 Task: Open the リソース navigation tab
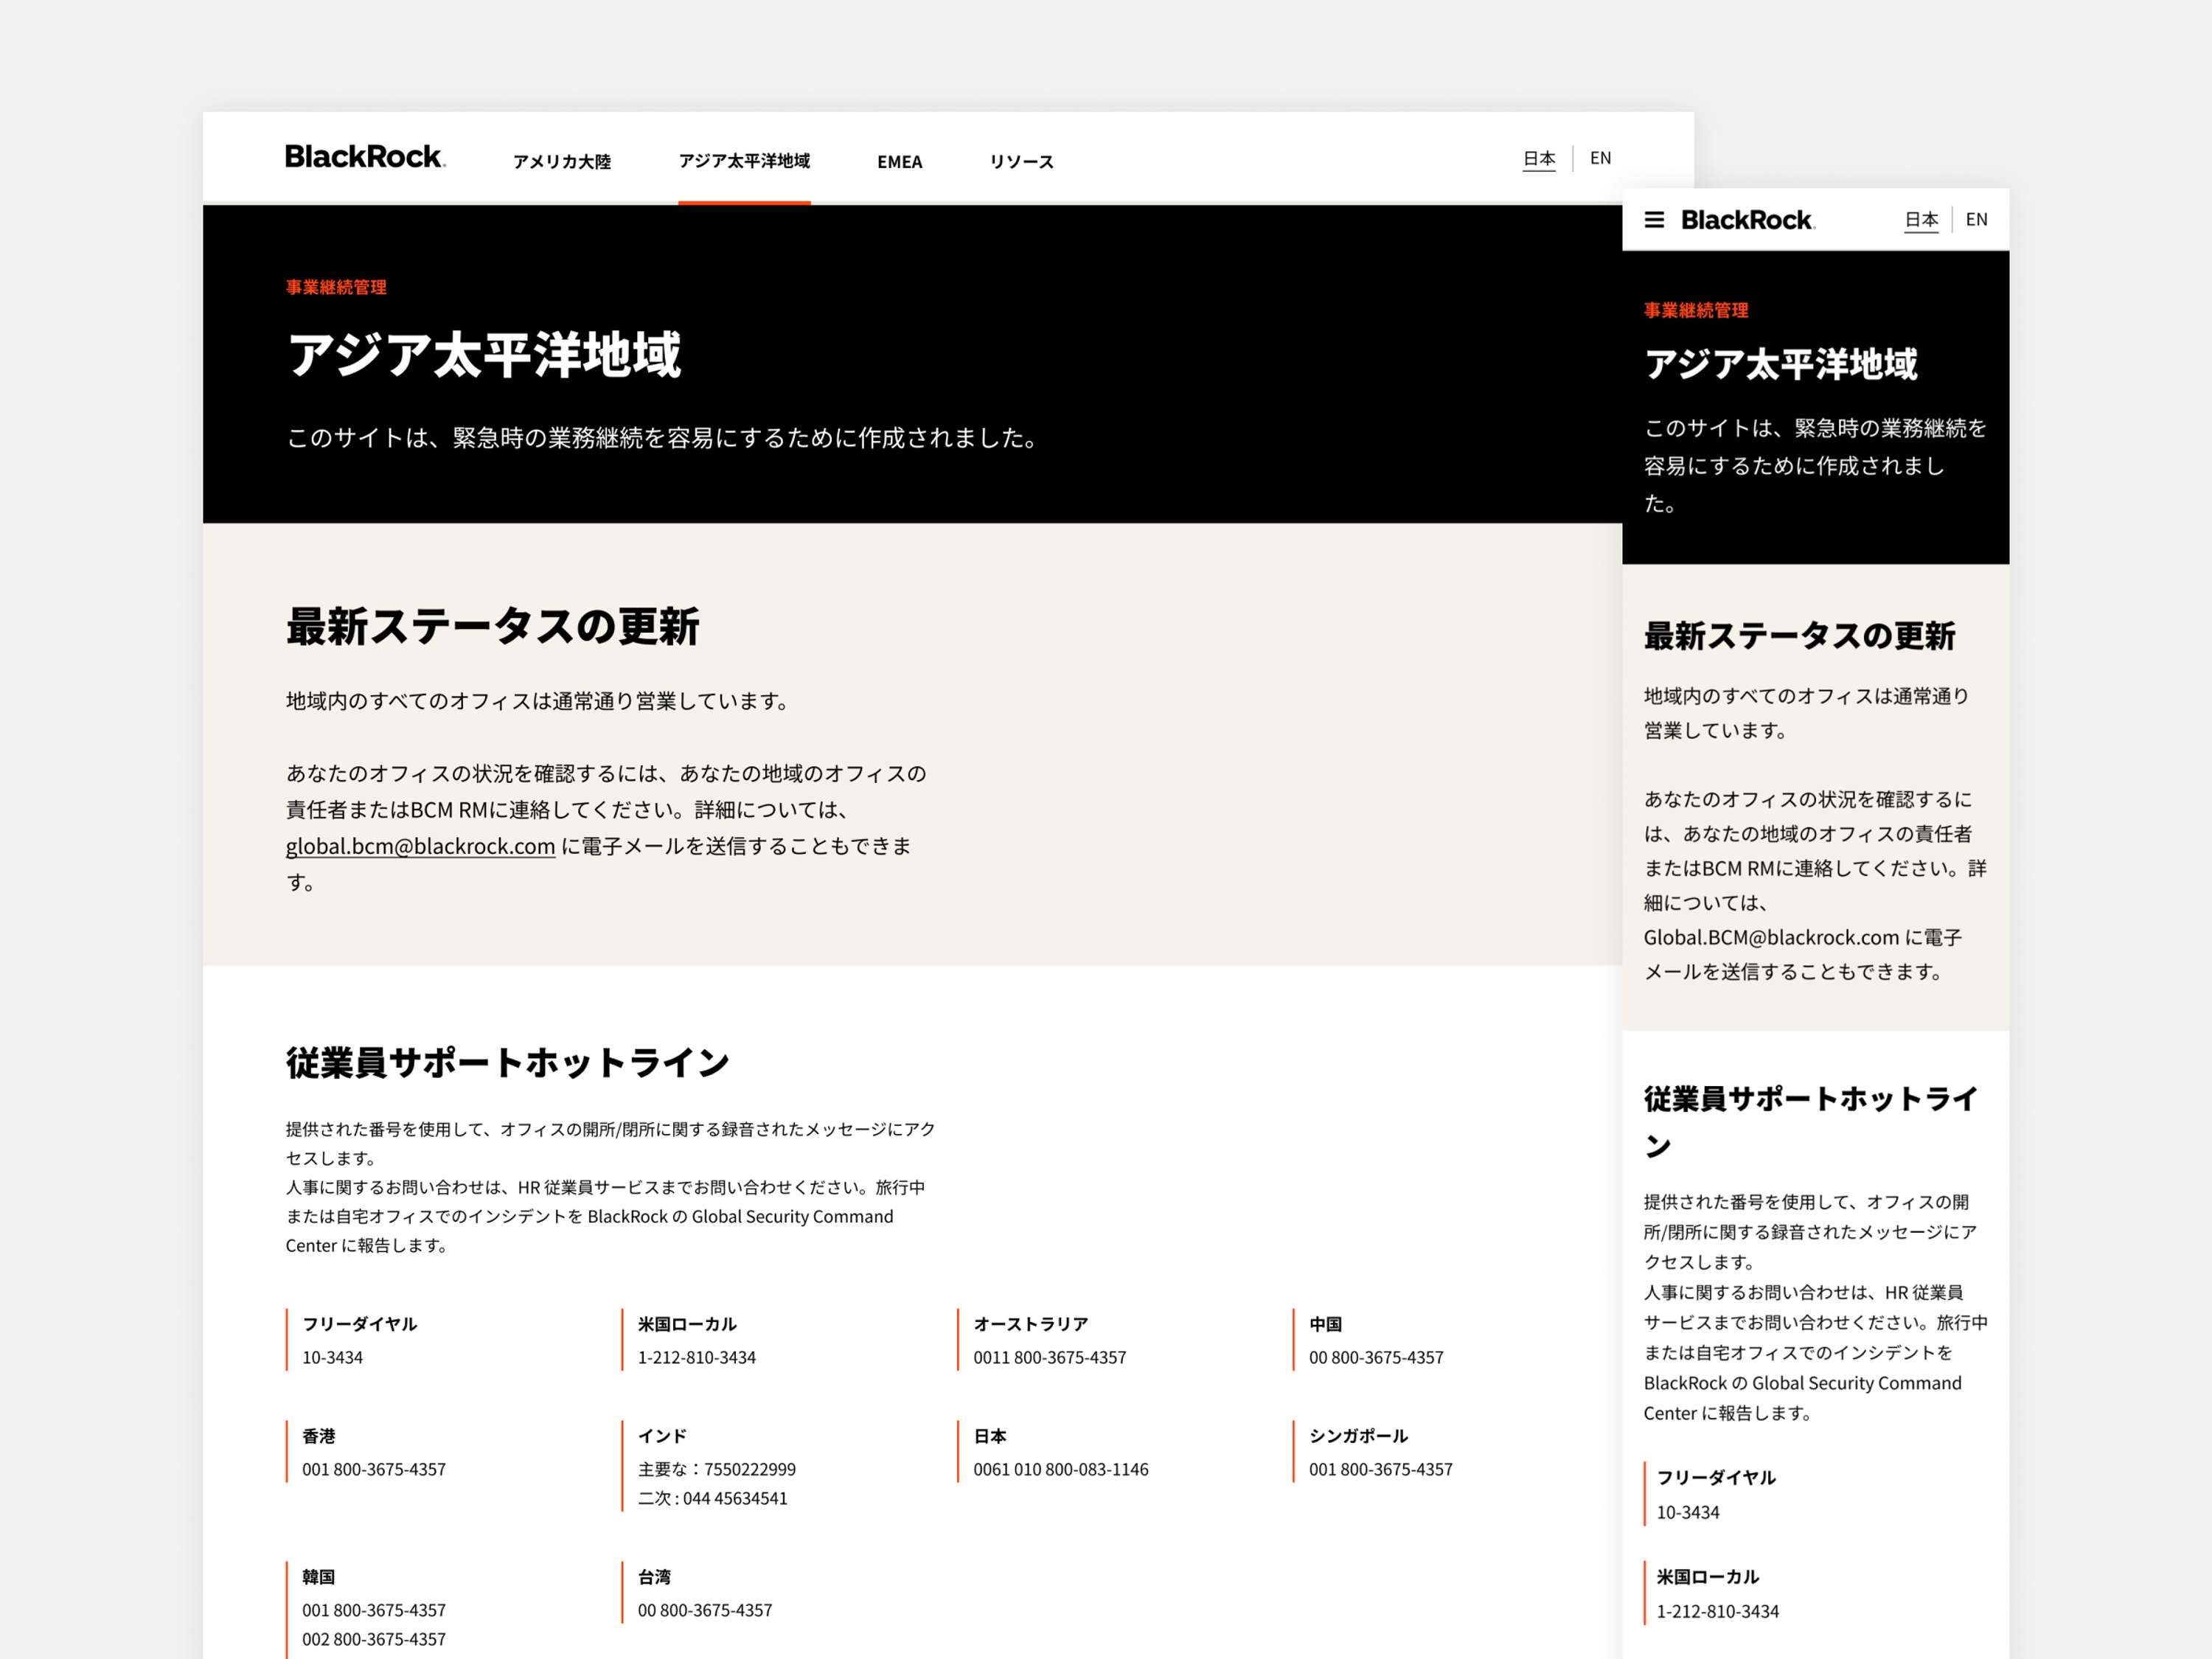tap(1021, 161)
